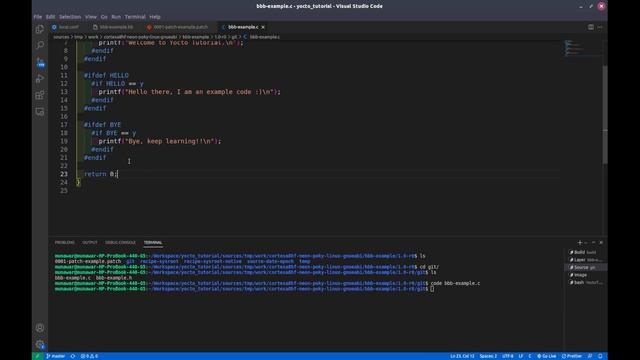Click 'bbb-example.c' at breadcrumb end
Screen dimensions: 640x360
point(264,37)
